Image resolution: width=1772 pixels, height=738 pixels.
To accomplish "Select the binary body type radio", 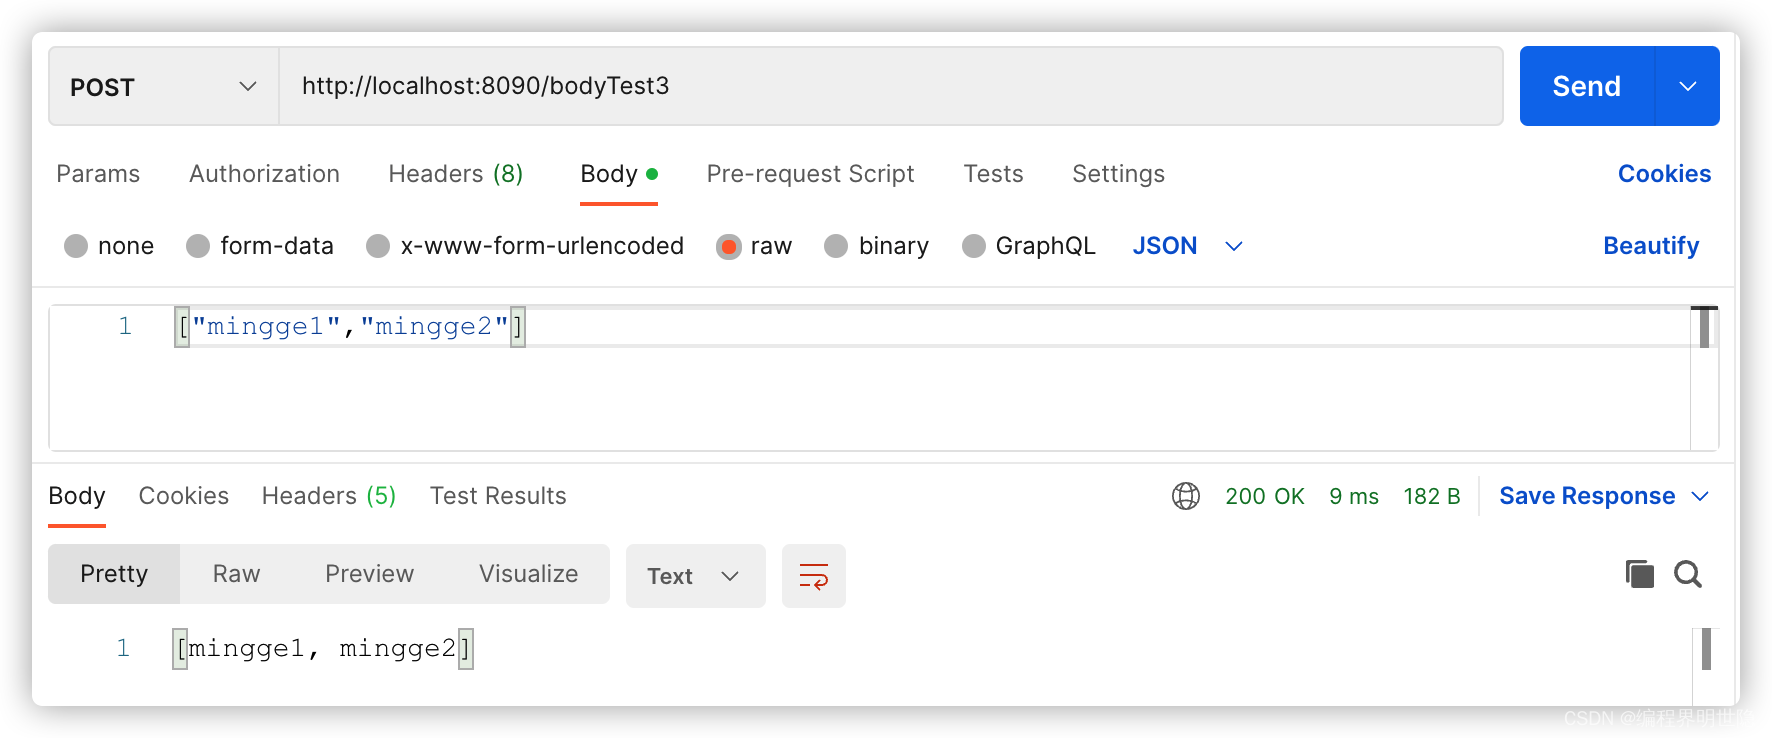I will tap(836, 246).
